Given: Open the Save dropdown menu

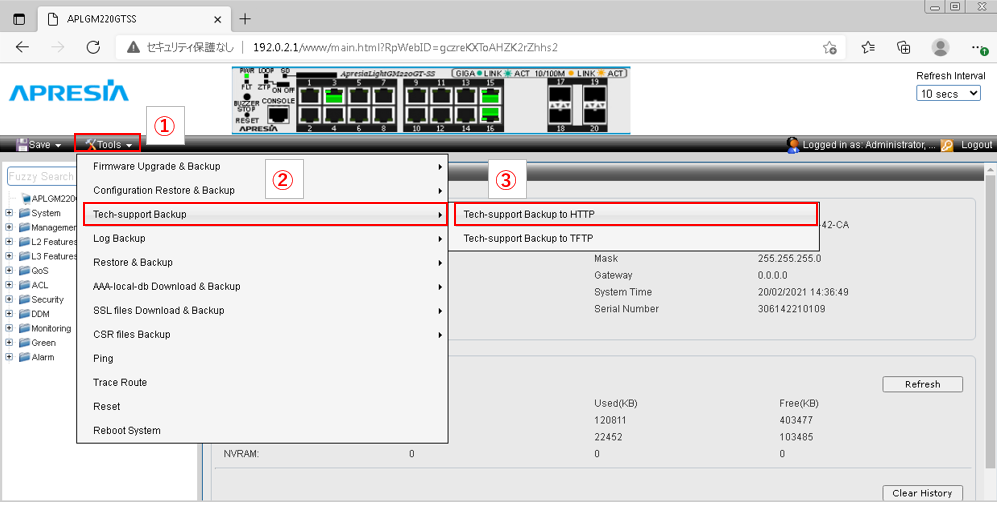Looking at the screenshot, I should [39, 145].
